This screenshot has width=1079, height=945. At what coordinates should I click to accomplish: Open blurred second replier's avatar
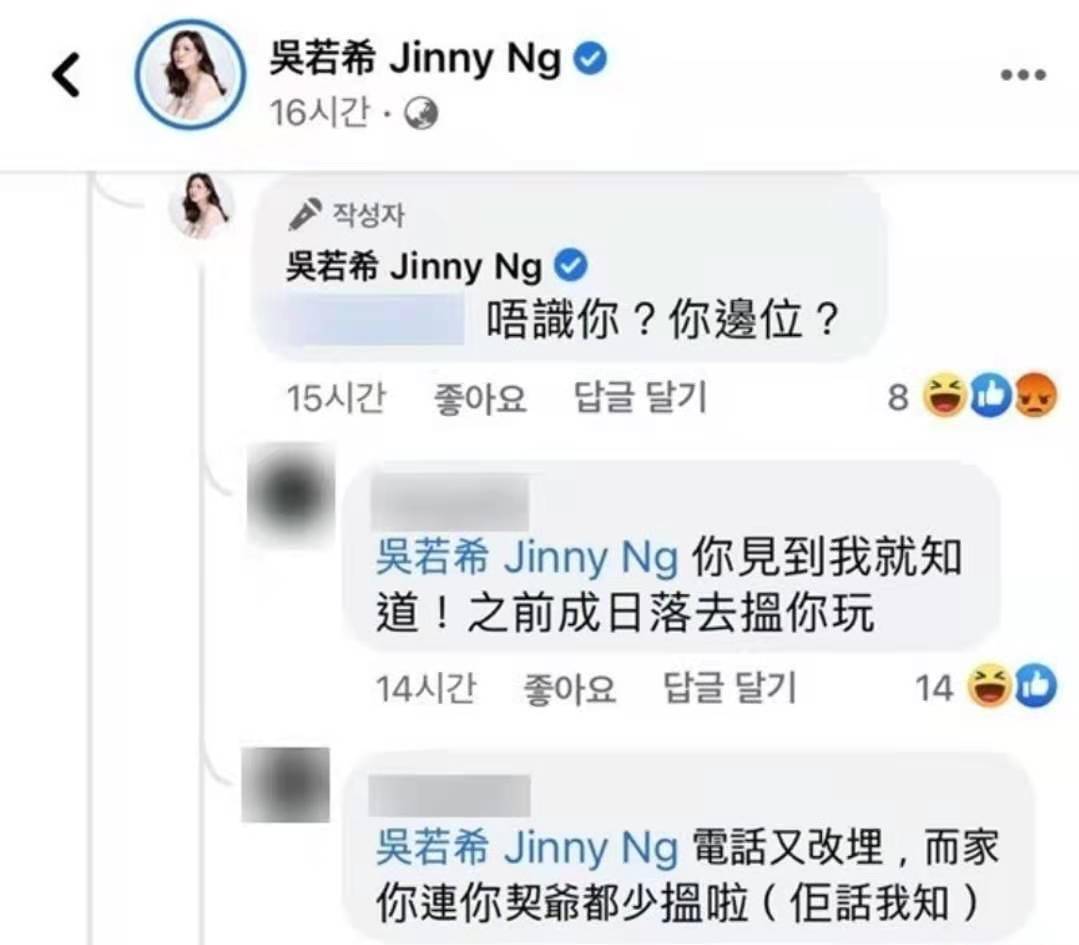(x=286, y=785)
